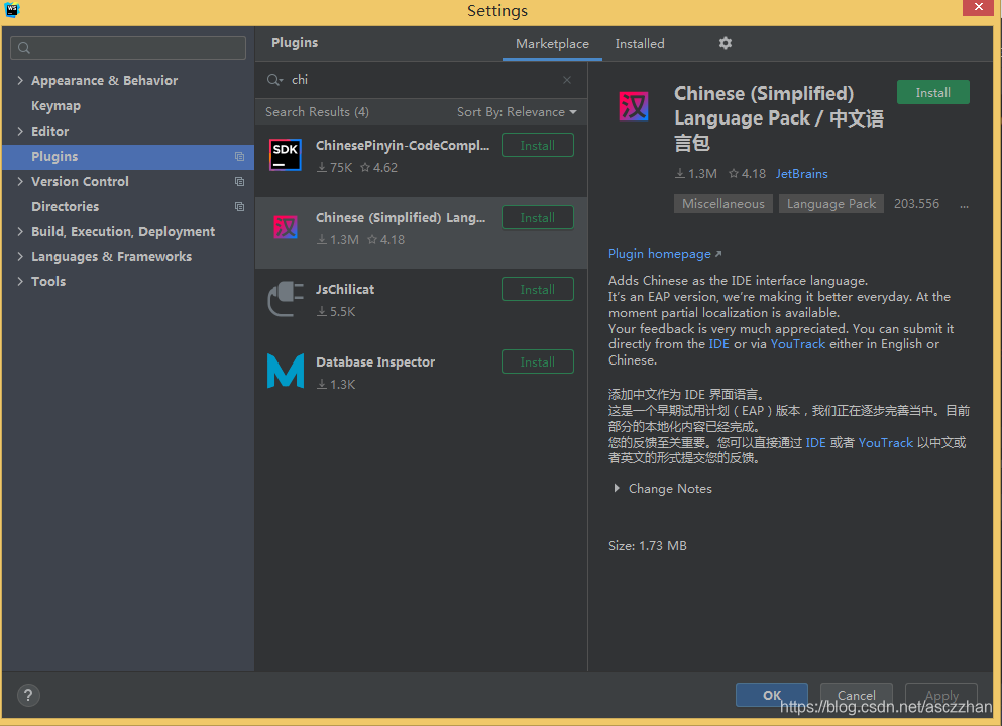Select the Database Inspector plugin title
Image resolution: width=1002 pixels, height=726 pixels.
pos(375,362)
